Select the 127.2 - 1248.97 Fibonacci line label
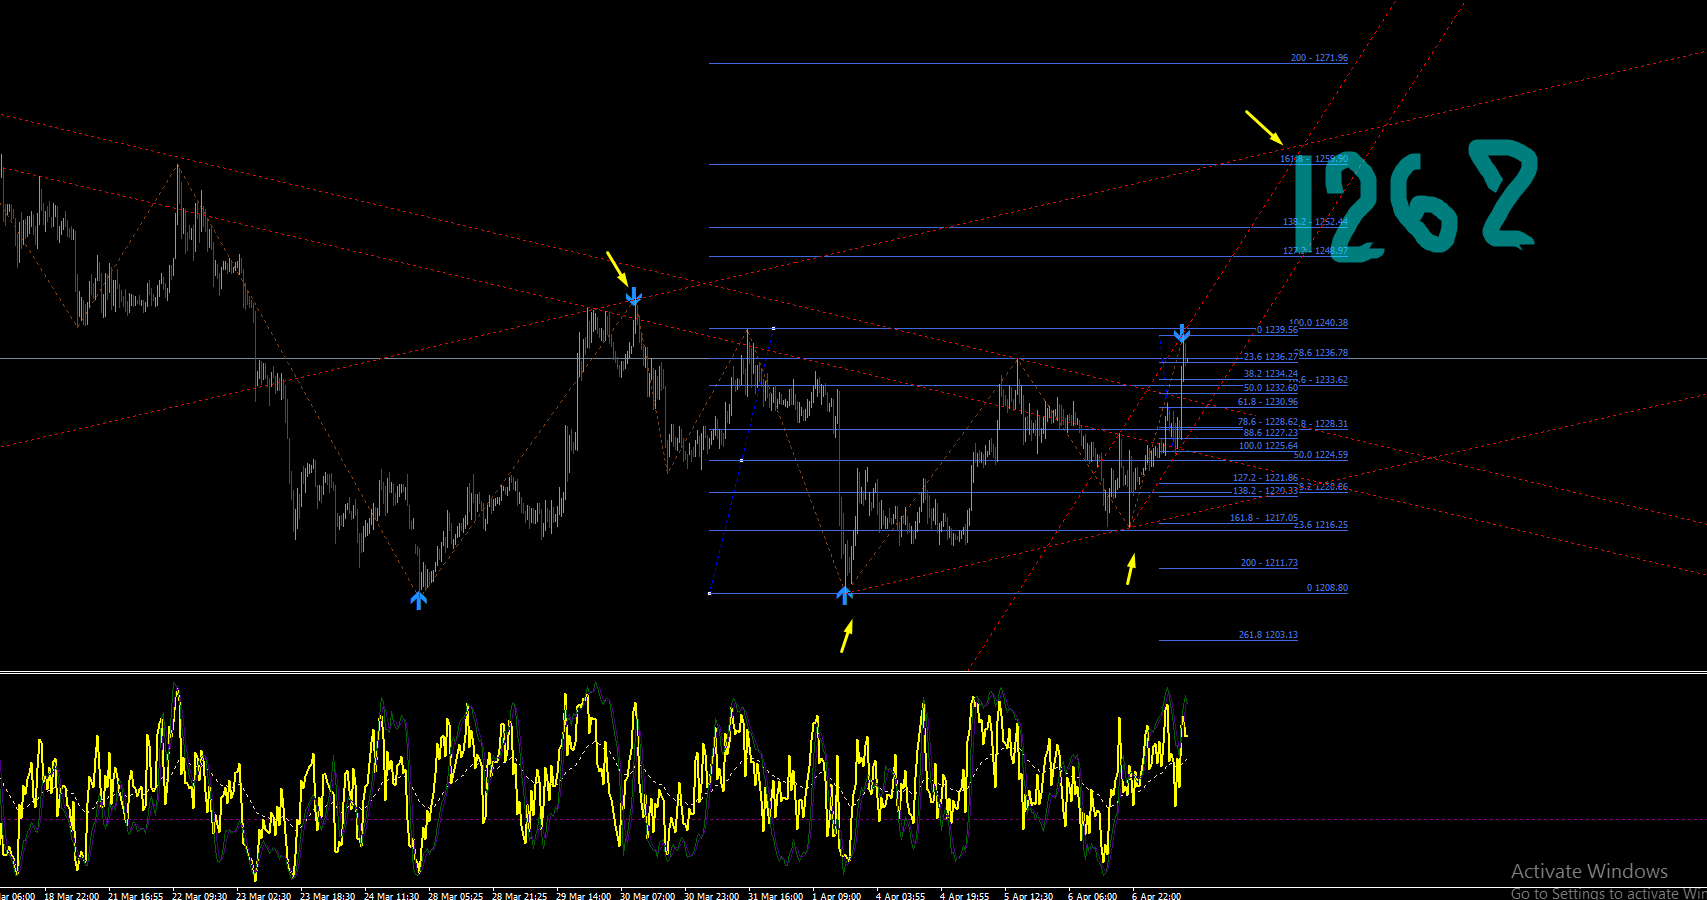The image size is (1707, 900). click(1315, 251)
